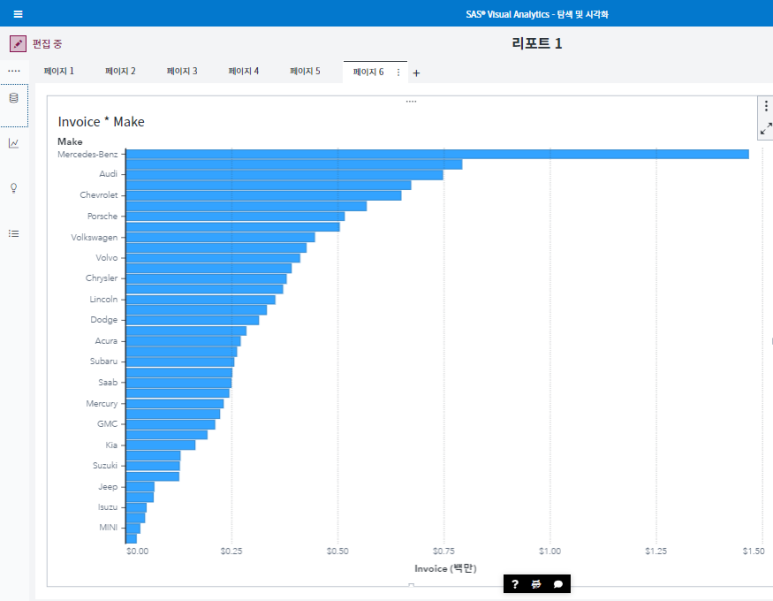
Task: Open the Data pane database icon
Action: 14,98
